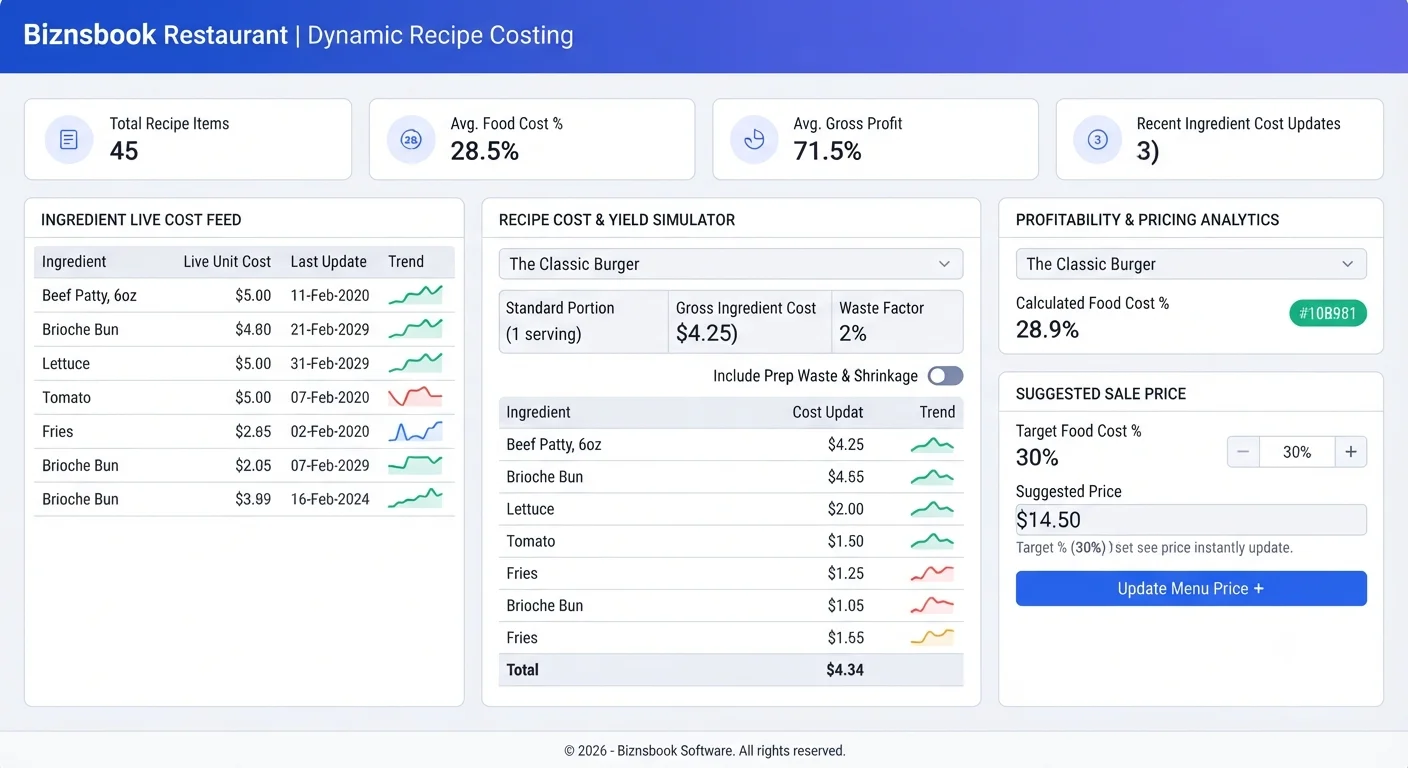The height and width of the screenshot is (768, 1408).
Task: Click the 16-Feb-2024 date cell
Action: [x=330, y=500]
